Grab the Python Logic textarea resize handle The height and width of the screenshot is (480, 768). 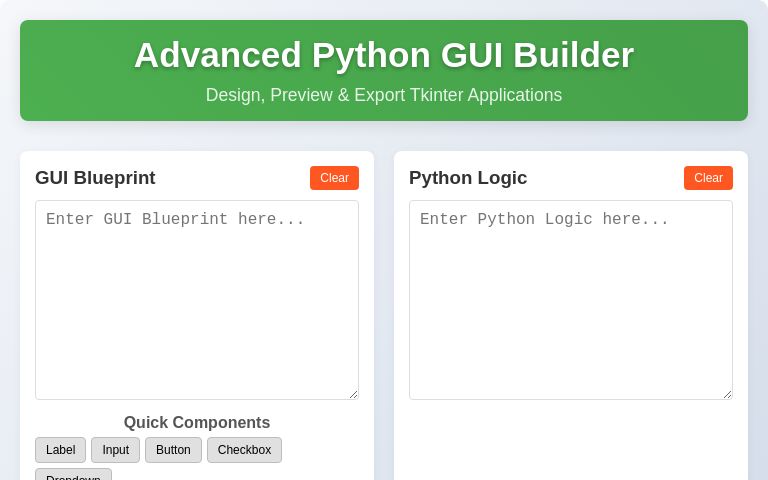(x=727, y=394)
